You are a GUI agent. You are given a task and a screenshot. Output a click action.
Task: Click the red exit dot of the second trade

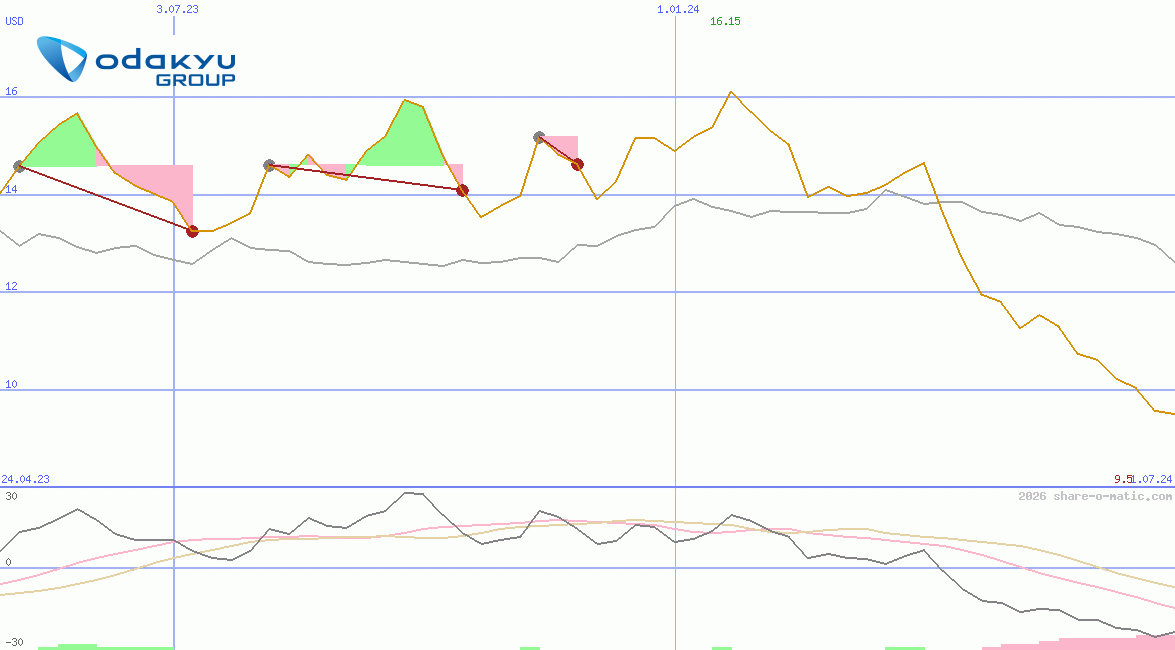[462, 190]
